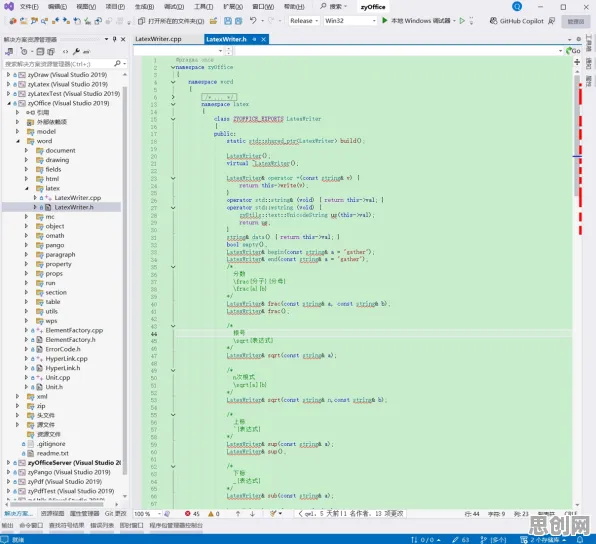Select LatexWriter.cpp in Solution Explorer
The width and height of the screenshot is (596, 544).
pos(78,198)
